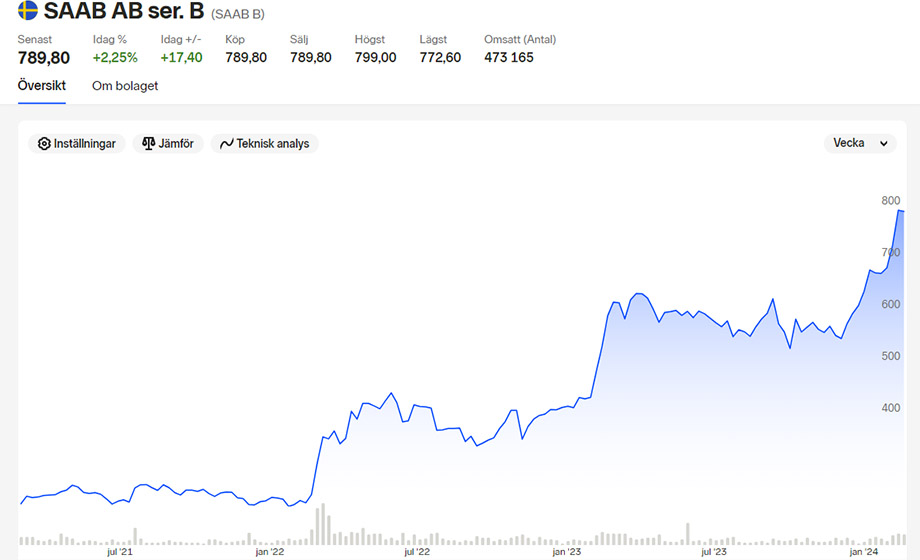Click the jan '23 marker on time axis
920x560 pixels.
[566, 552]
